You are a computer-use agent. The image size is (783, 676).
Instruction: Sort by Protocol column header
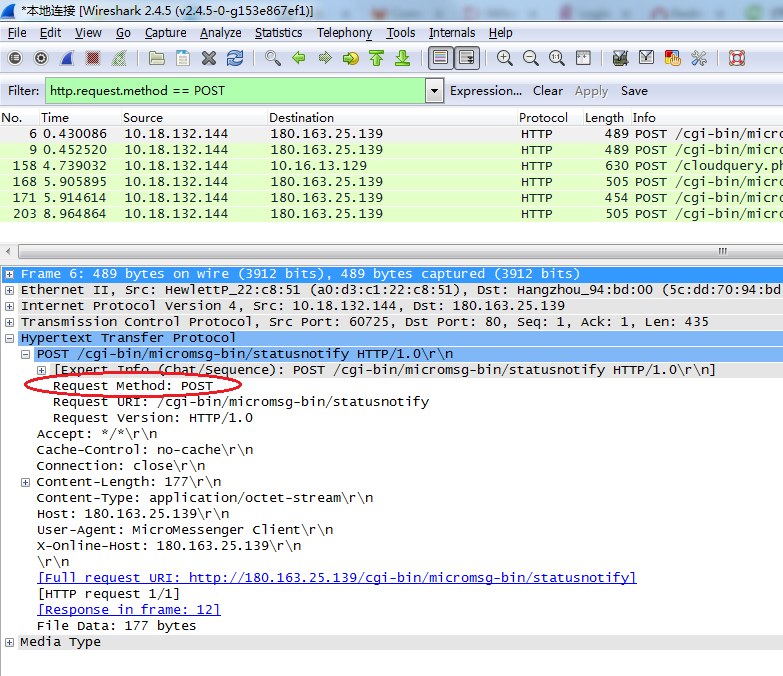point(549,118)
